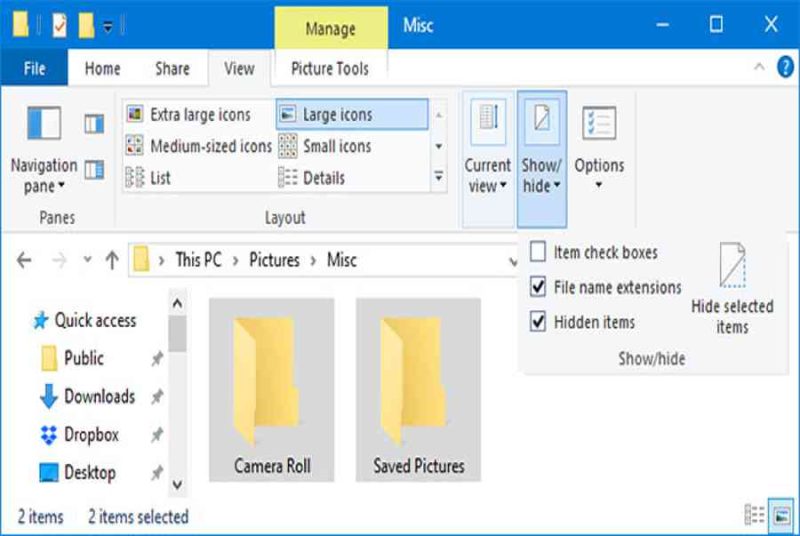Toggle the Details pane icon
Viewport: 800px width, 536px height.
tap(94, 169)
